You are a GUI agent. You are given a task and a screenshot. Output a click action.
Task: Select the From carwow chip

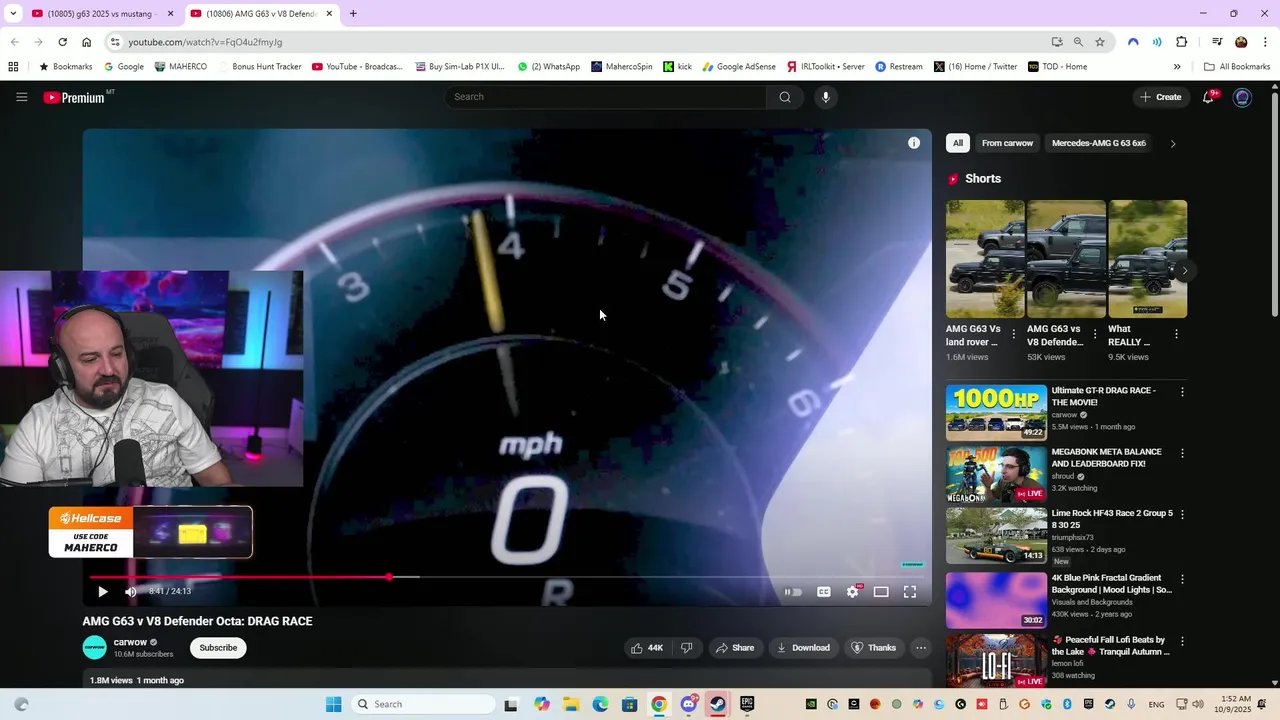(1007, 143)
